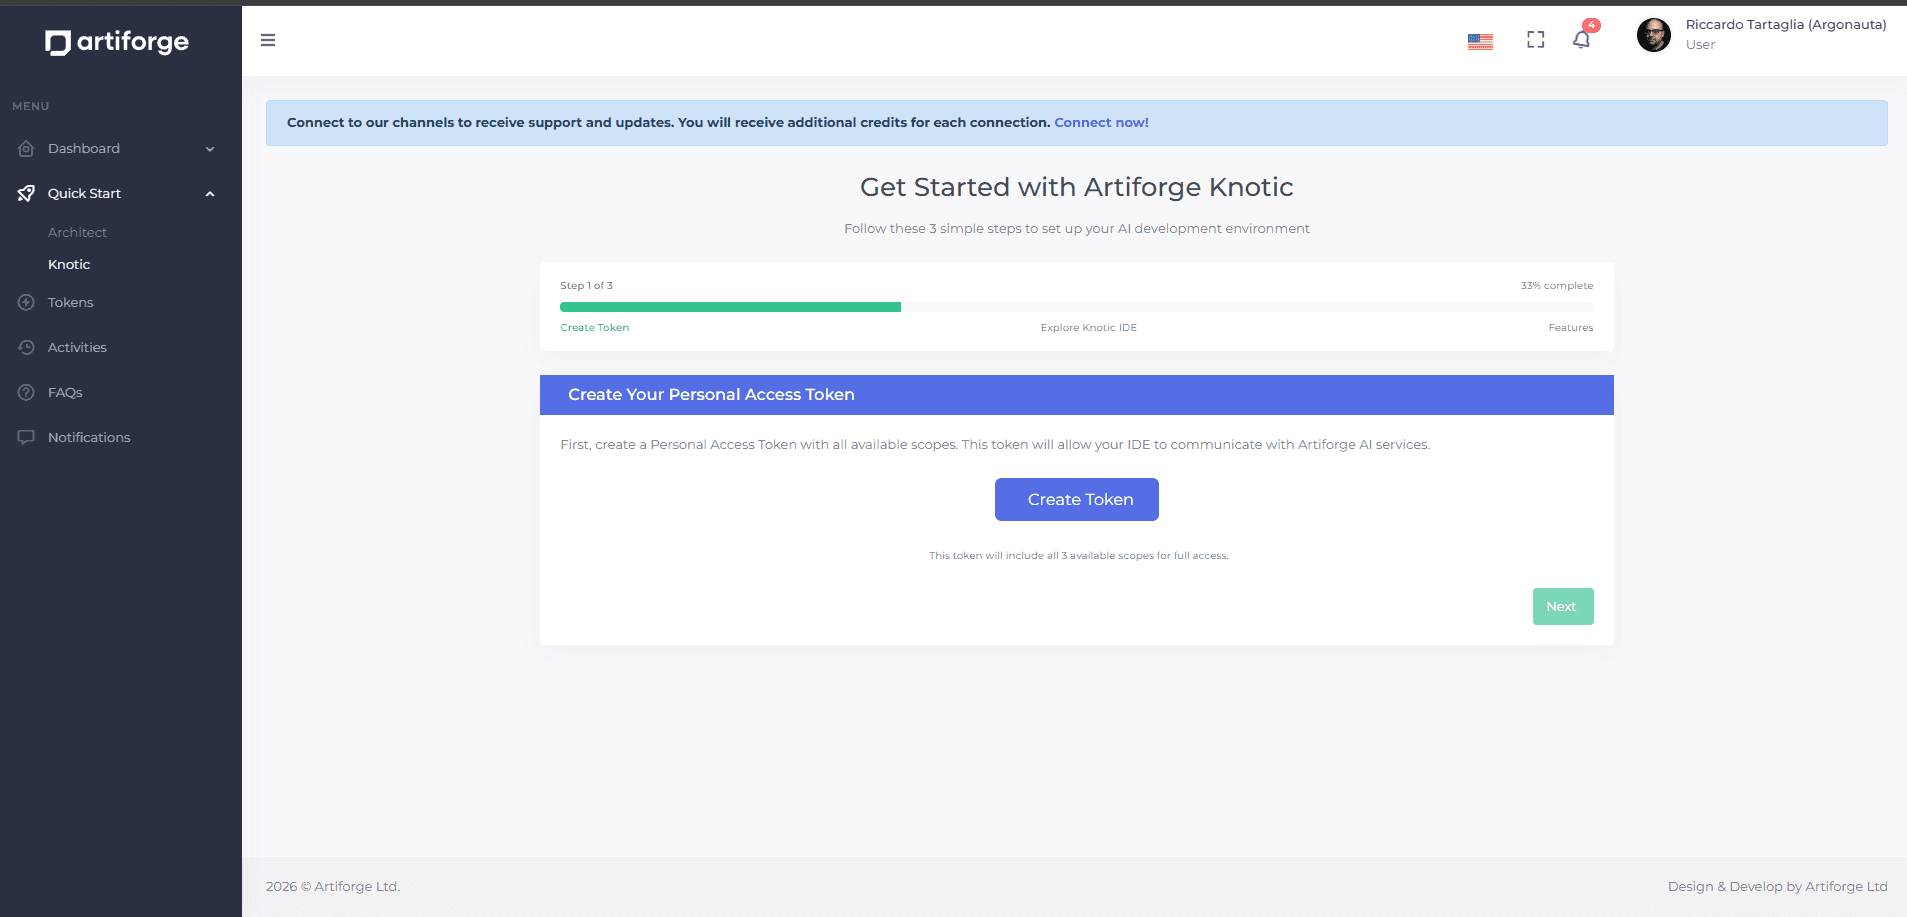Click the Explore Knotic IDE step label
The width and height of the screenshot is (1907, 917).
point(1088,328)
